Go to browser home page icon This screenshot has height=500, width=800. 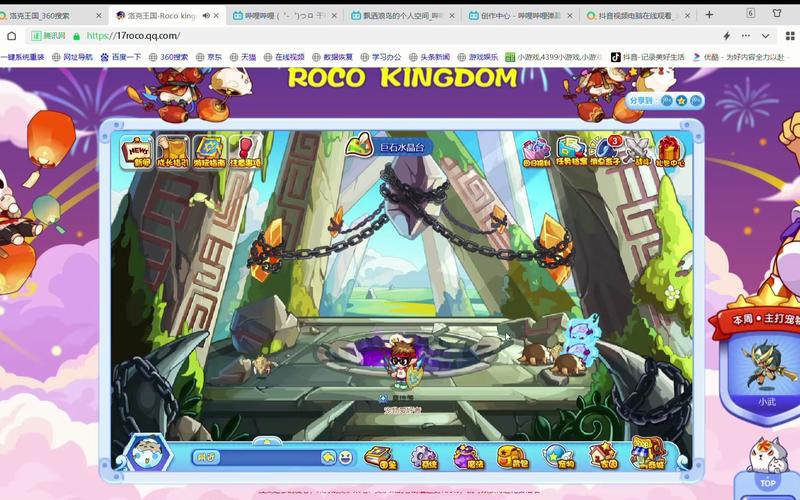(11, 36)
